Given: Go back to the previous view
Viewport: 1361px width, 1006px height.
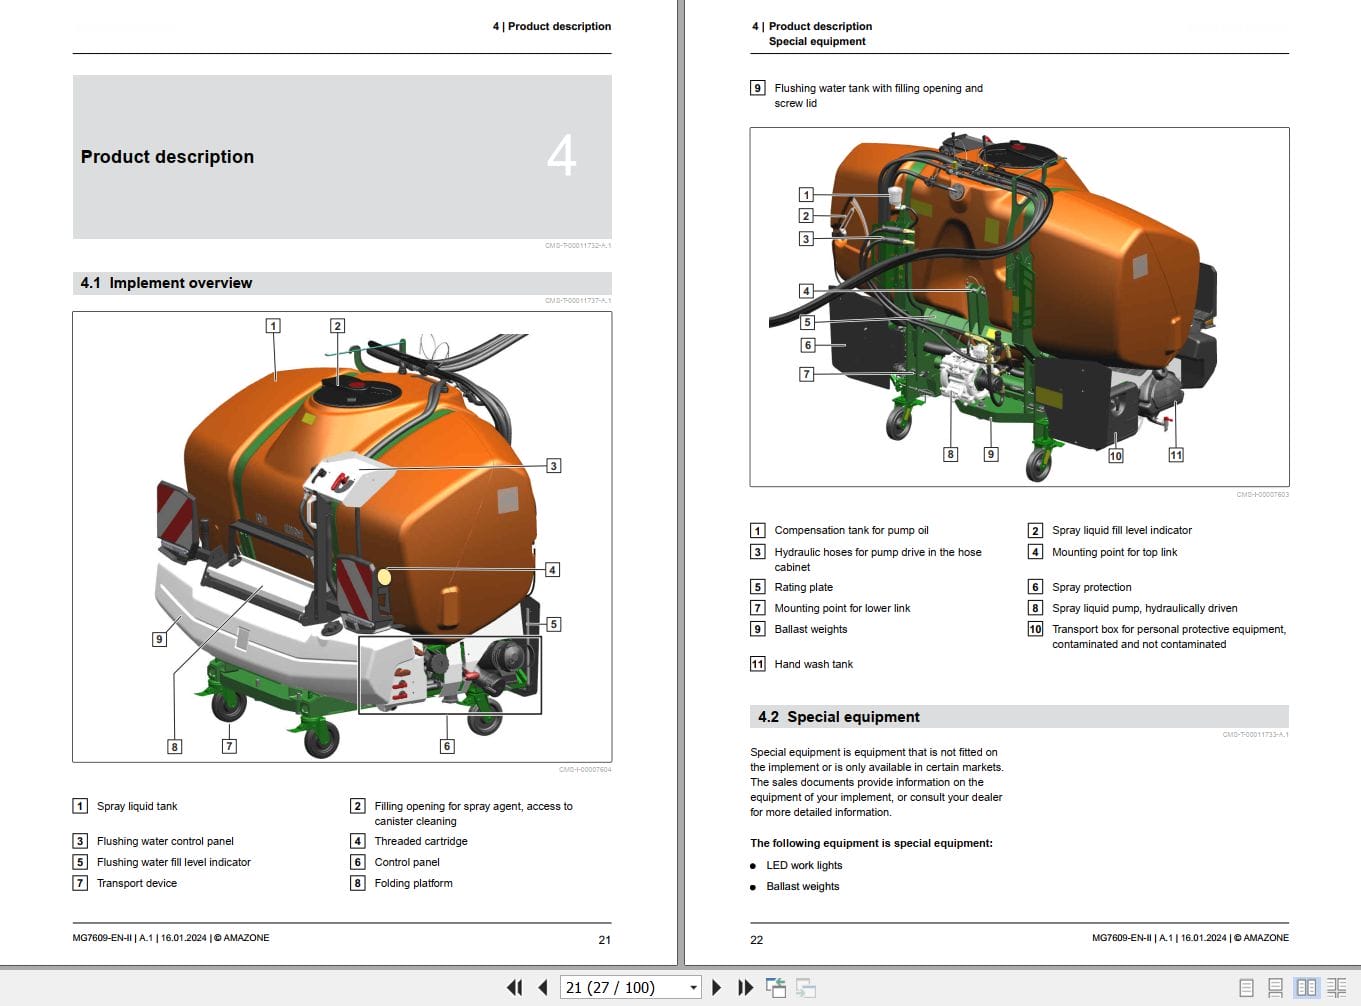Looking at the screenshot, I should (776, 988).
